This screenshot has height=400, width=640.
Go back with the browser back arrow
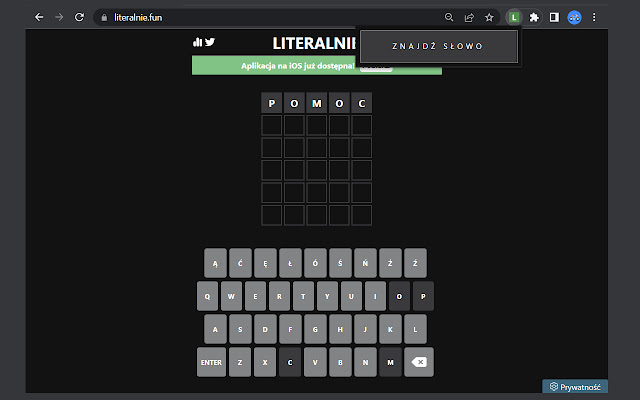[39, 17]
